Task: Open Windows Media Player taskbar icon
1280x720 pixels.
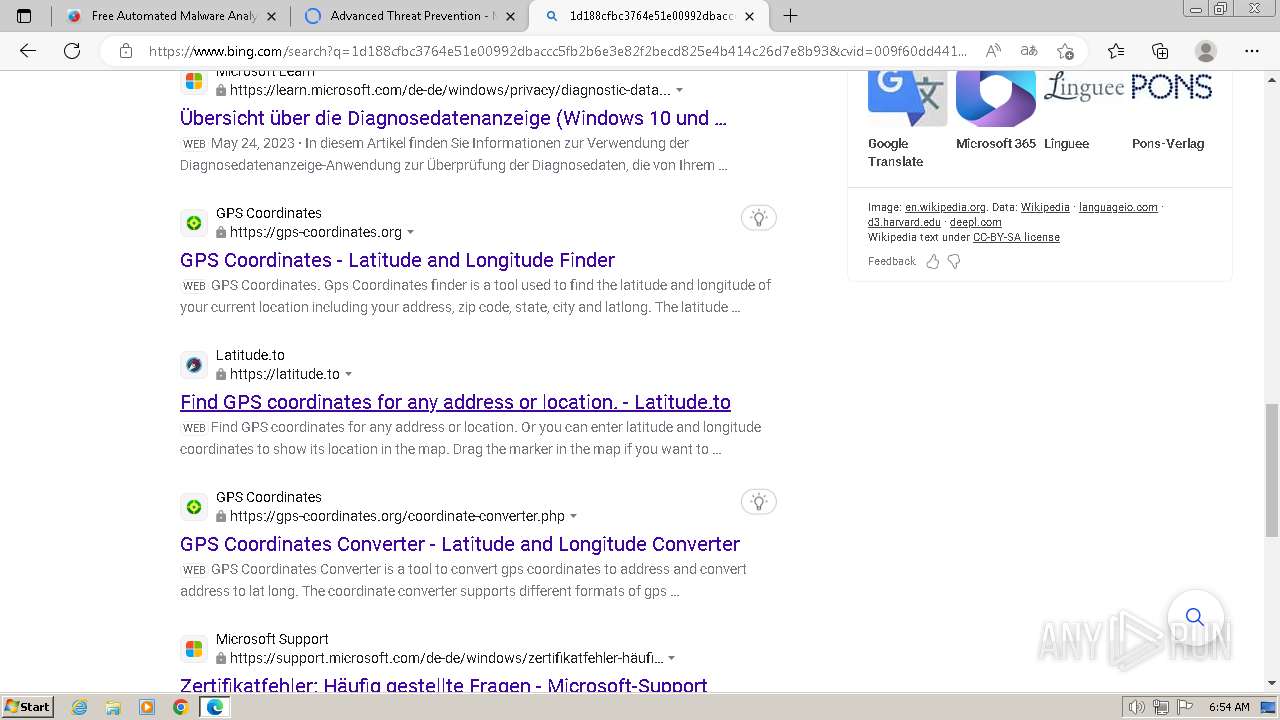Action: [x=147, y=707]
